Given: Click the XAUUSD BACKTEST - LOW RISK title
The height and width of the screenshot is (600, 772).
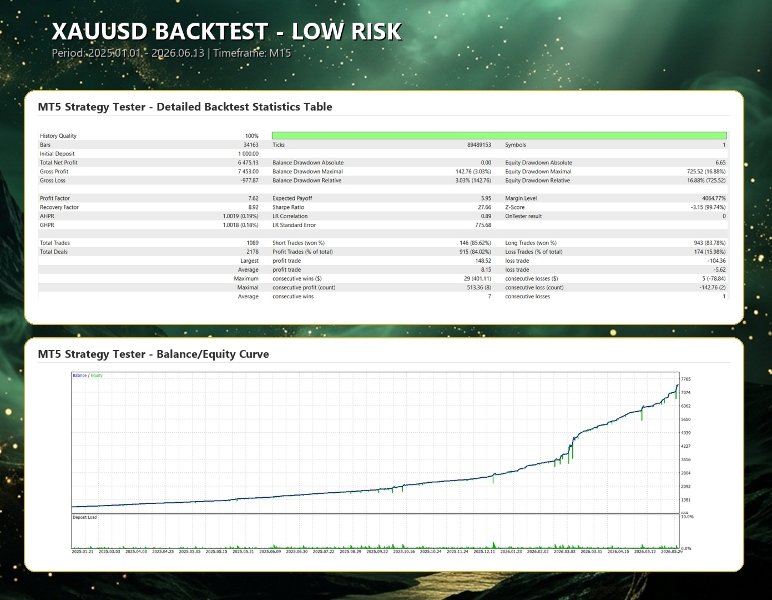Looking at the screenshot, I should coord(226,31).
